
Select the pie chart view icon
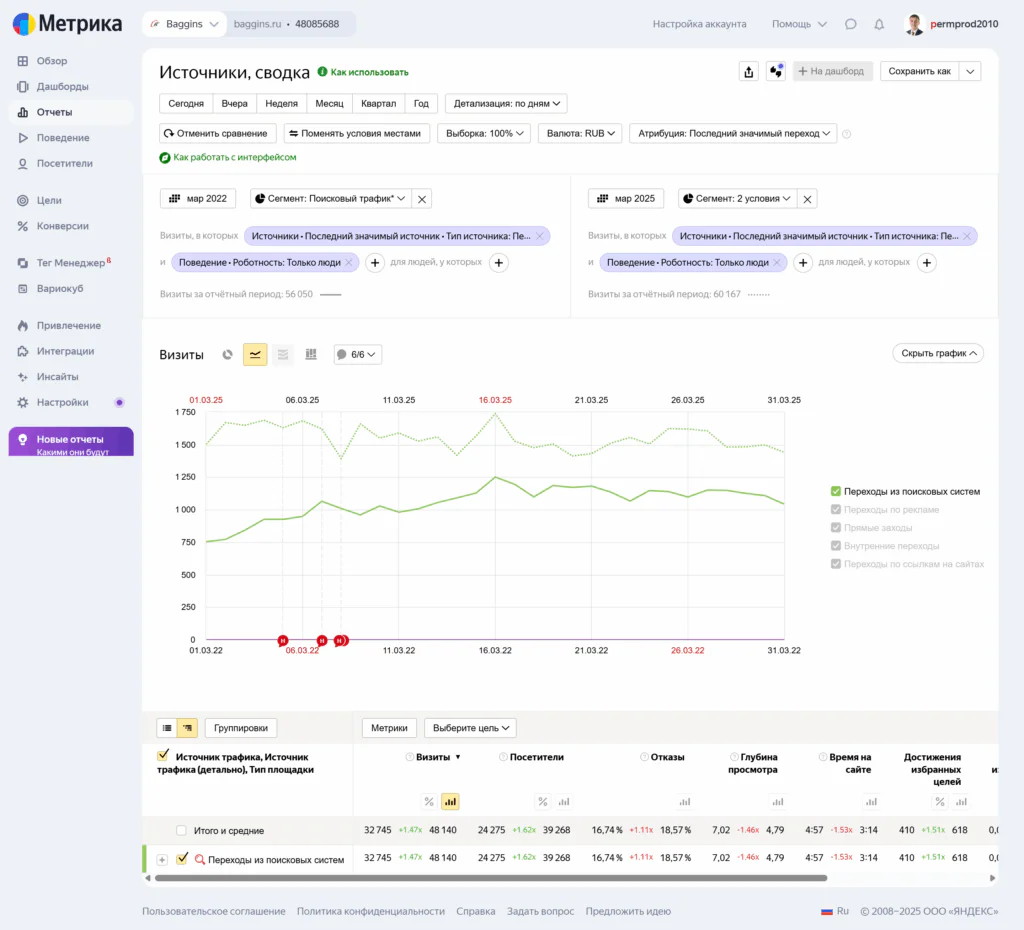pos(227,355)
